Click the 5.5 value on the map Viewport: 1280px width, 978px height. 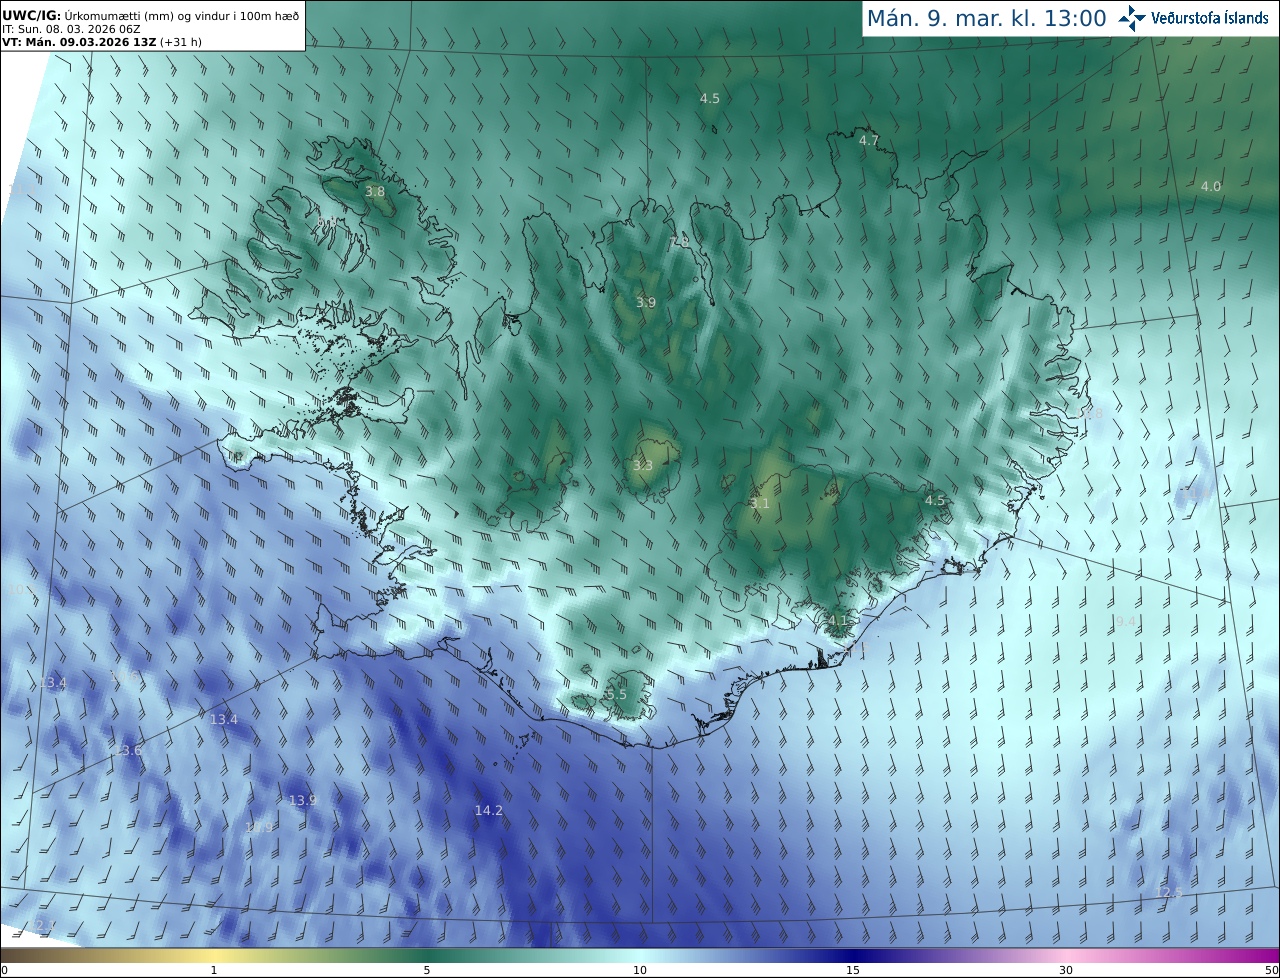616,695
